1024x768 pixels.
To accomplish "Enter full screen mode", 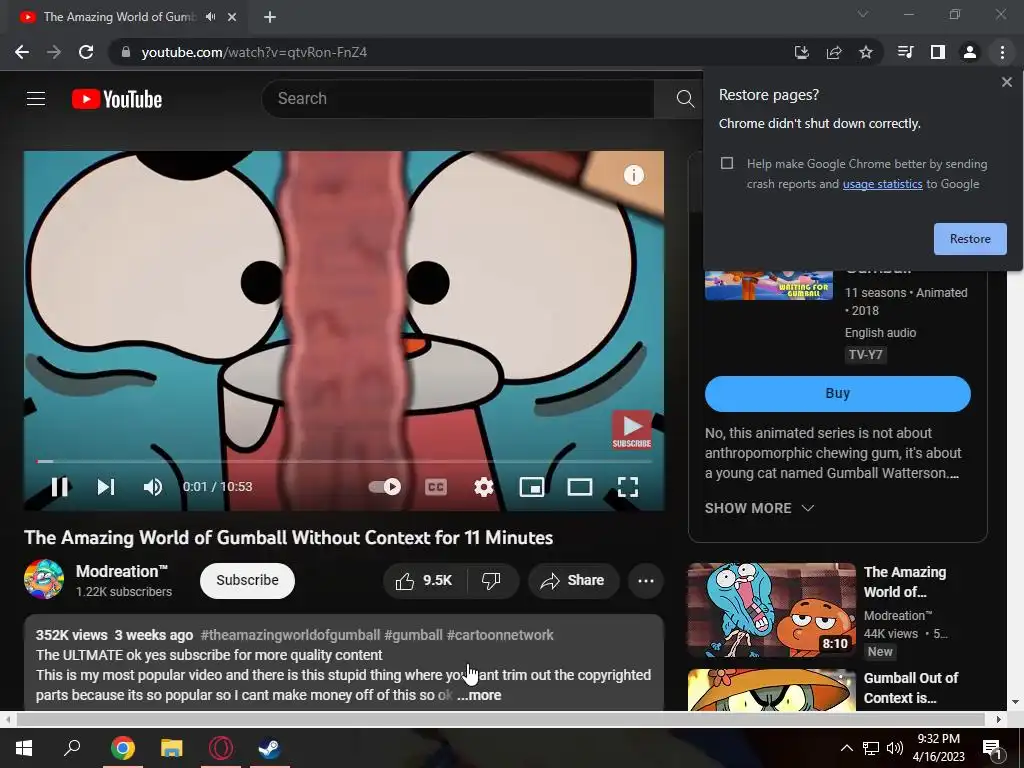I will click(x=628, y=487).
